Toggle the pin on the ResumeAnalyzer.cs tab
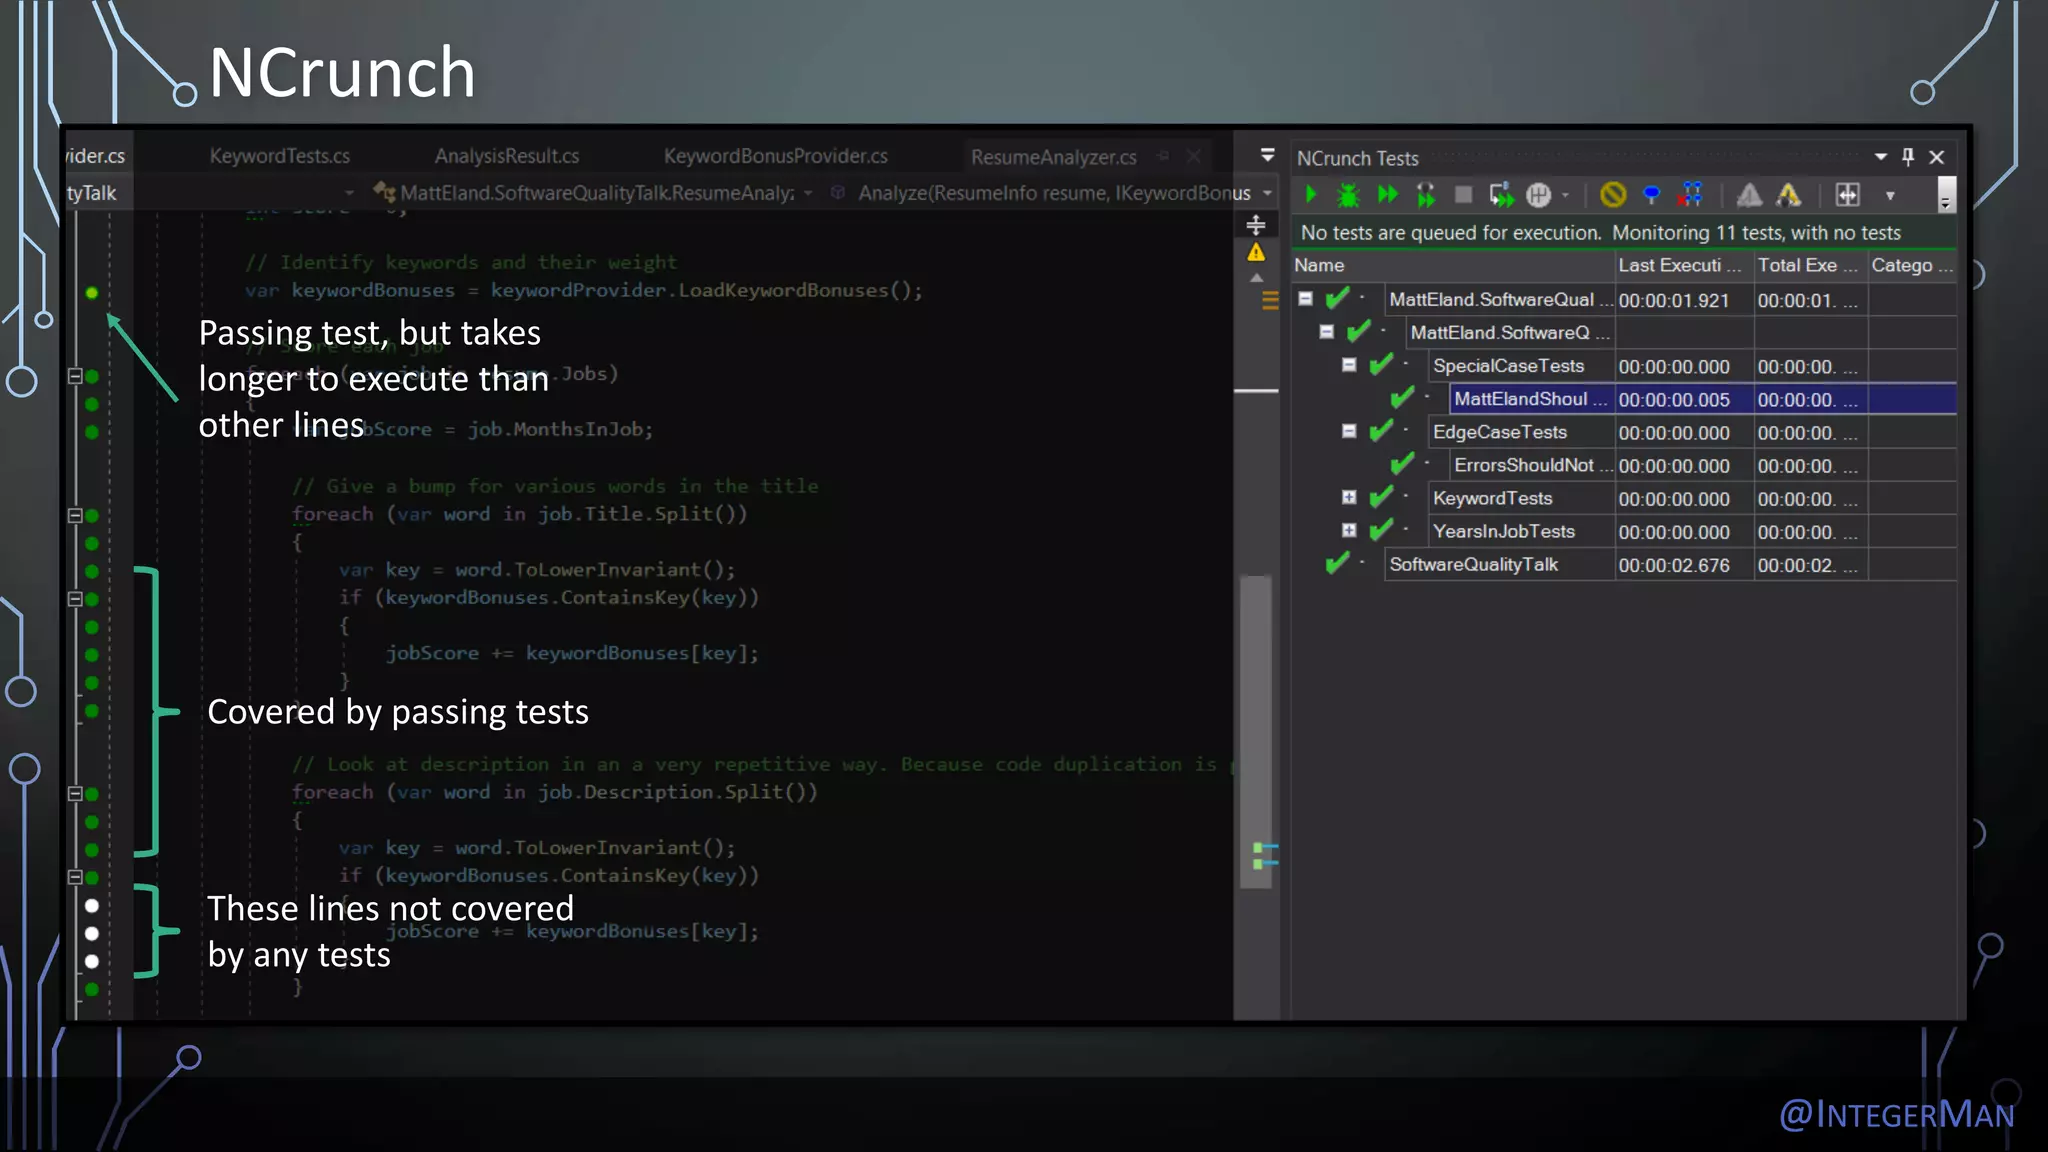Screen dimensions: 2048x1152 point(1164,157)
